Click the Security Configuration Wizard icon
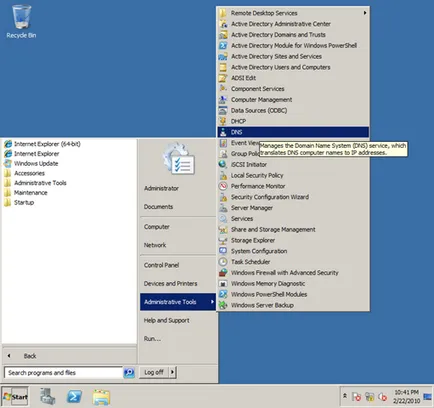The image size is (434, 408). 223,197
